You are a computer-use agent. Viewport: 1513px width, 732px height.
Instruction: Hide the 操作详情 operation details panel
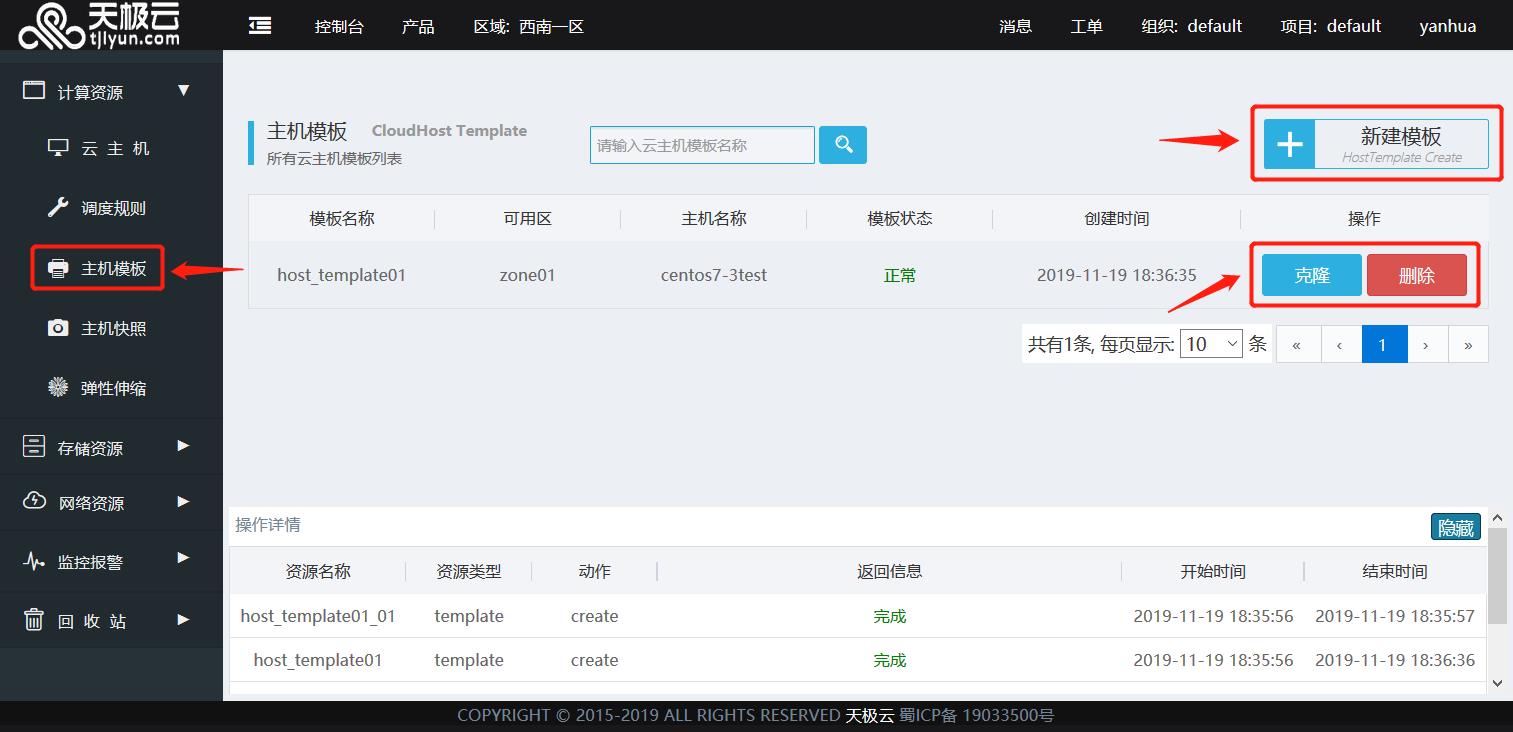pyautogui.click(x=1455, y=527)
